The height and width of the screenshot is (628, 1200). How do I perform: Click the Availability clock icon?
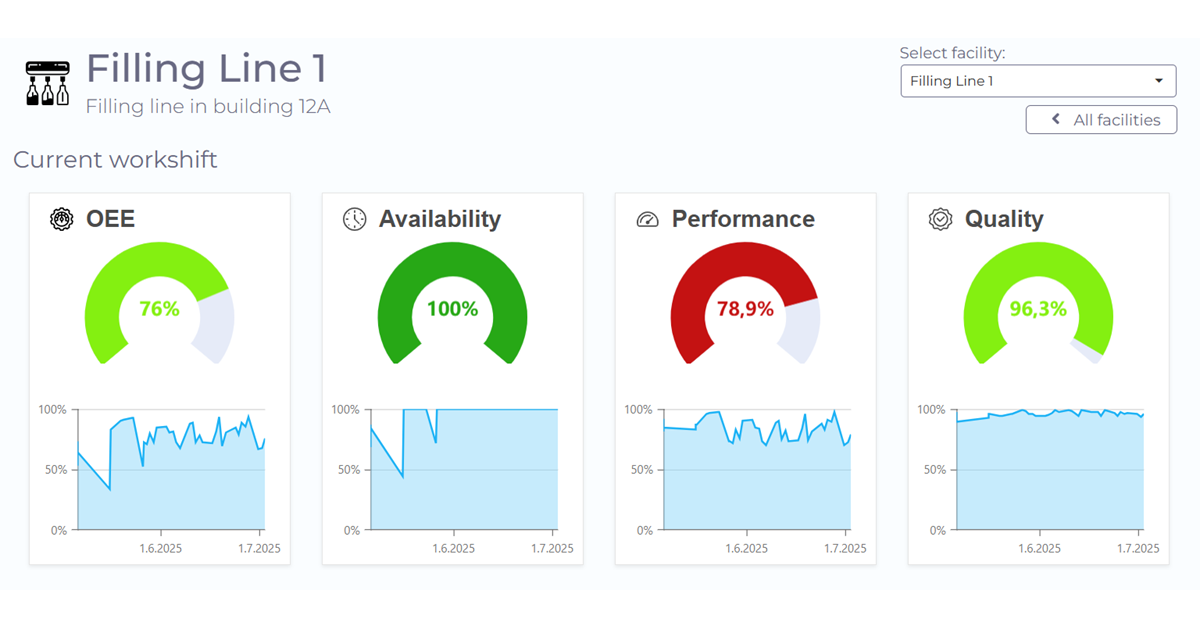pos(355,219)
